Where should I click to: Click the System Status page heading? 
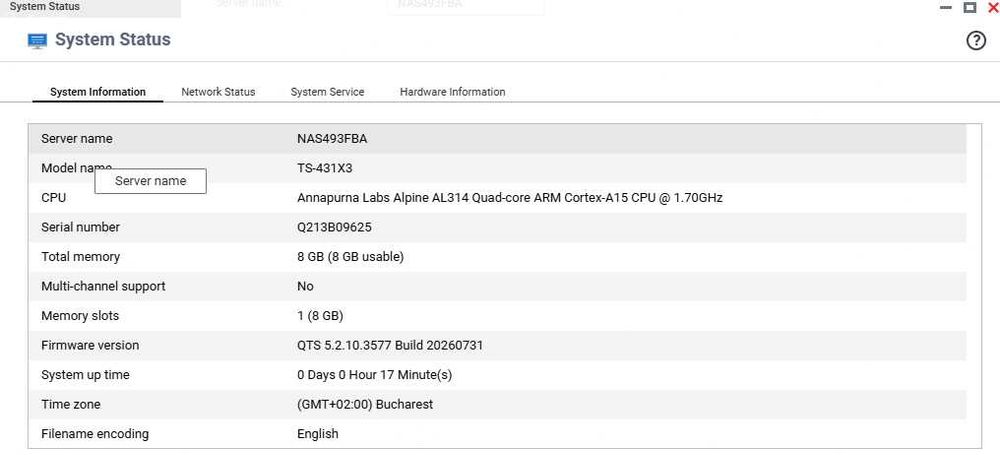click(113, 40)
